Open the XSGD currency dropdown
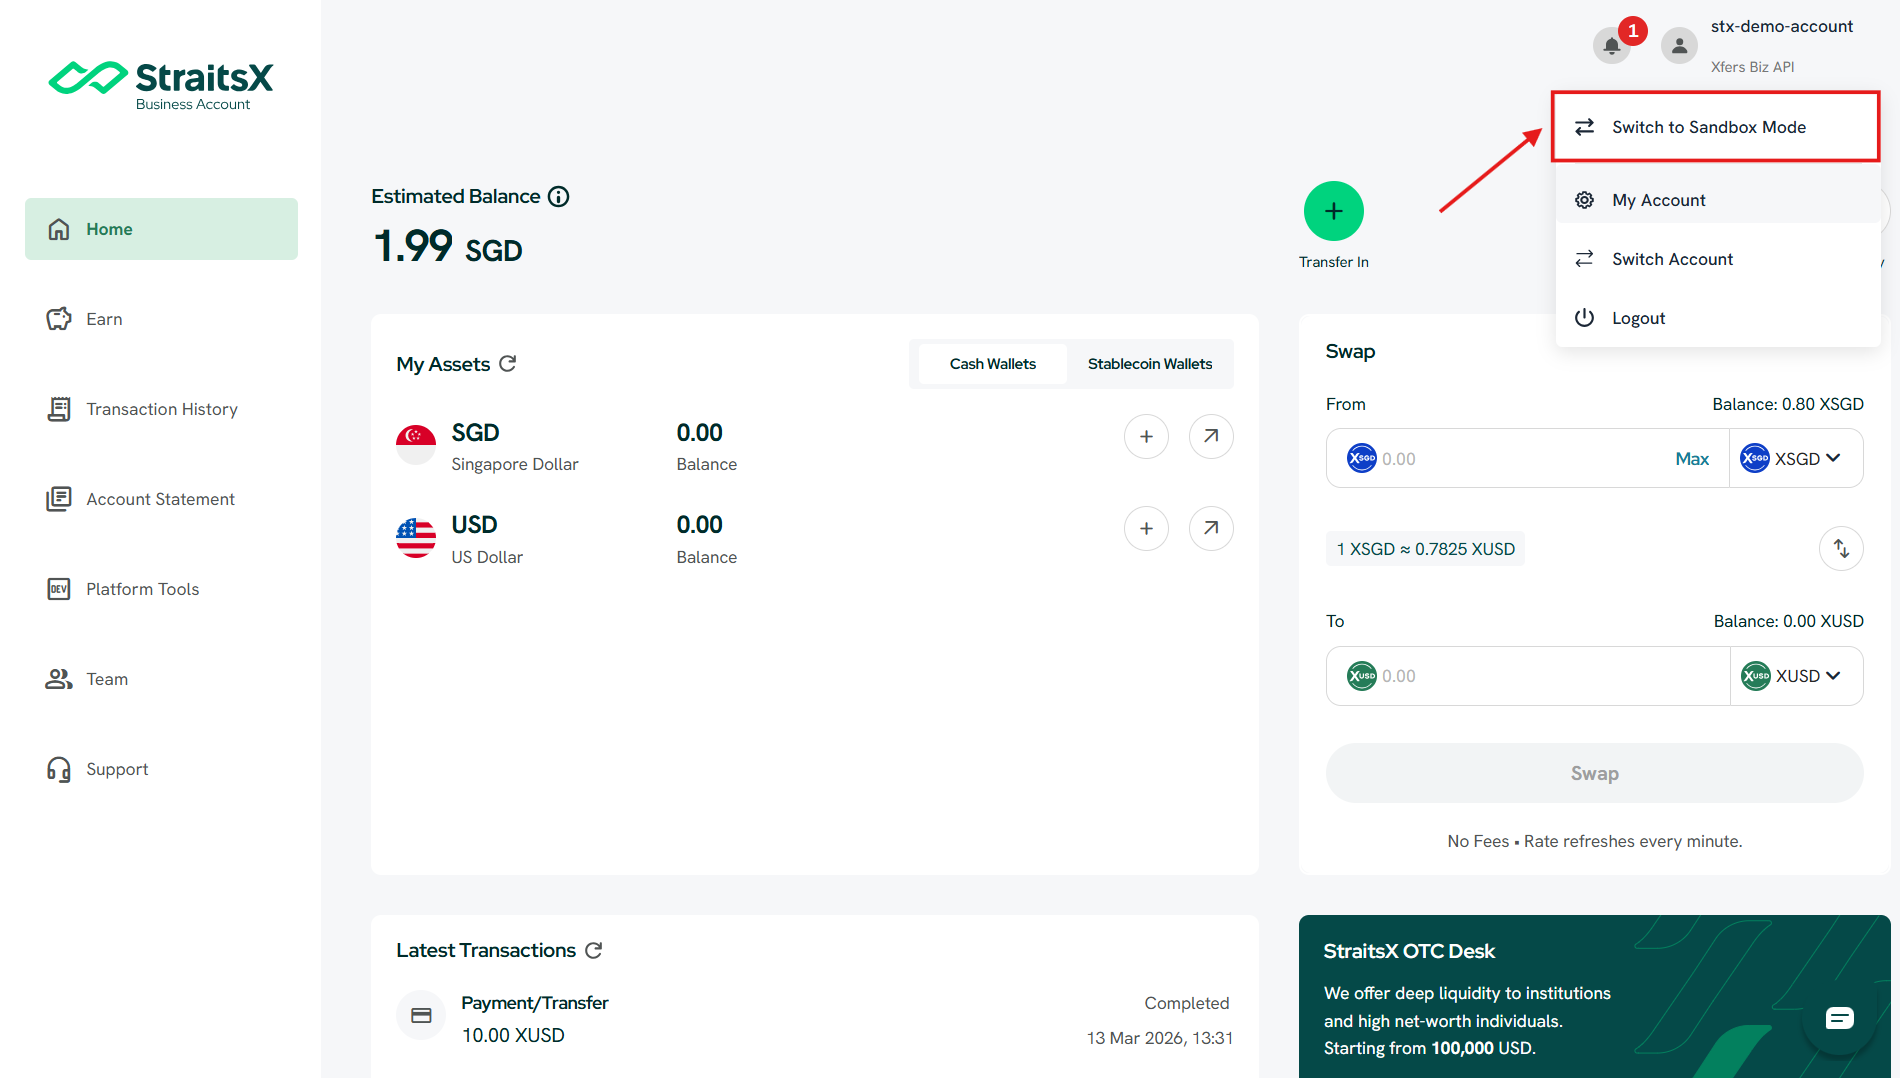This screenshot has height=1078, width=1900. pyautogui.click(x=1796, y=458)
